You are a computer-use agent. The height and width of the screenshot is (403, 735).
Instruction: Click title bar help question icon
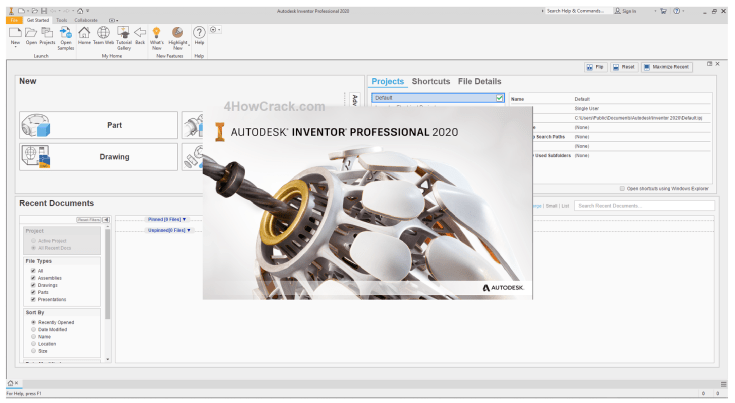click(x=676, y=11)
